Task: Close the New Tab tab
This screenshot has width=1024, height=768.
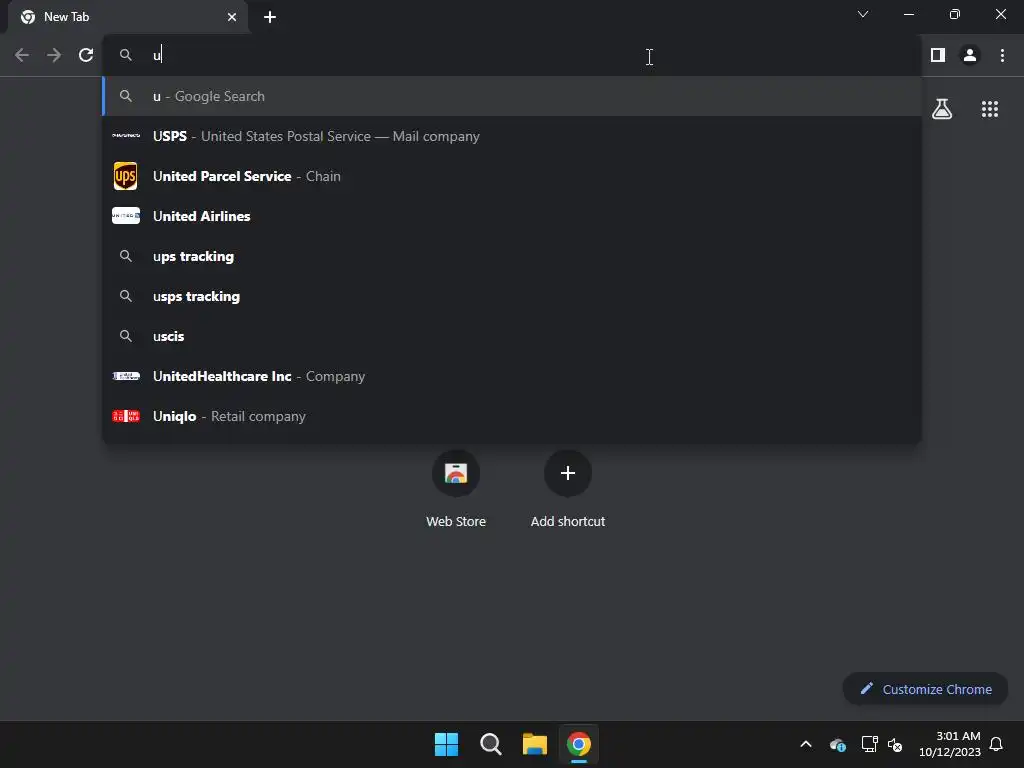Action: 232,17
